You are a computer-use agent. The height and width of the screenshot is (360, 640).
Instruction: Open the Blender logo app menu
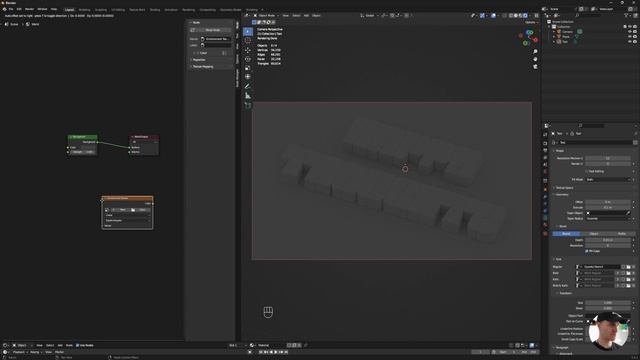click(4, 9)
